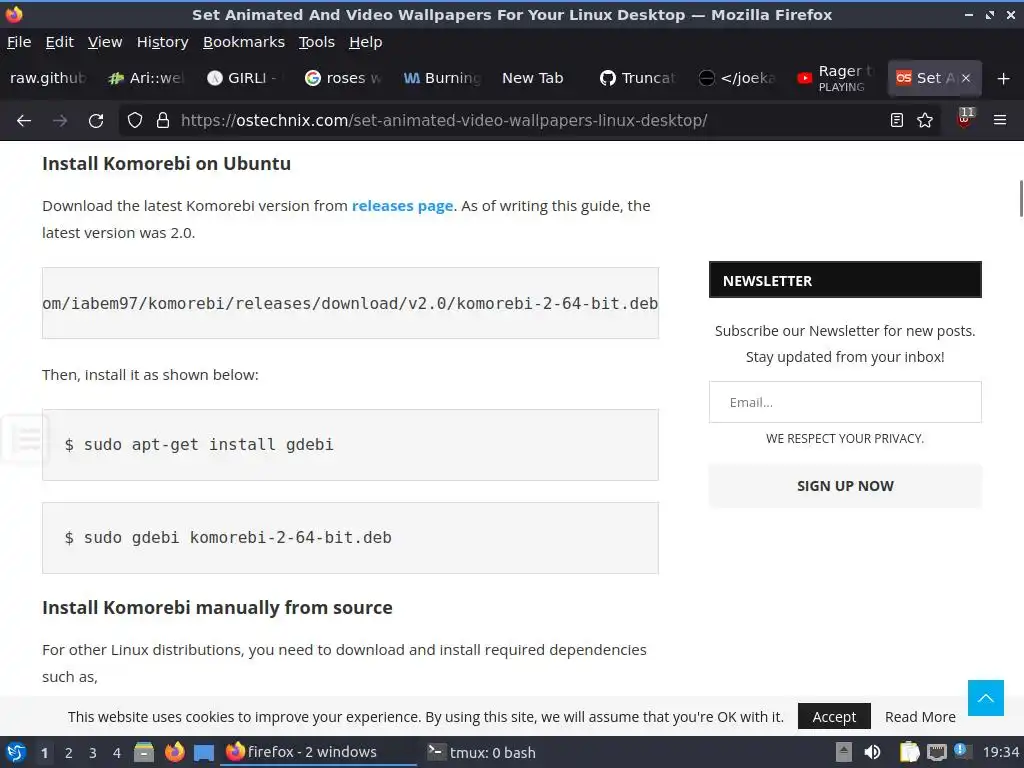Open the clipboard tray icon
Image resolution: width=1024 pixels, height=768 pixels.
[x=909, y=752]
